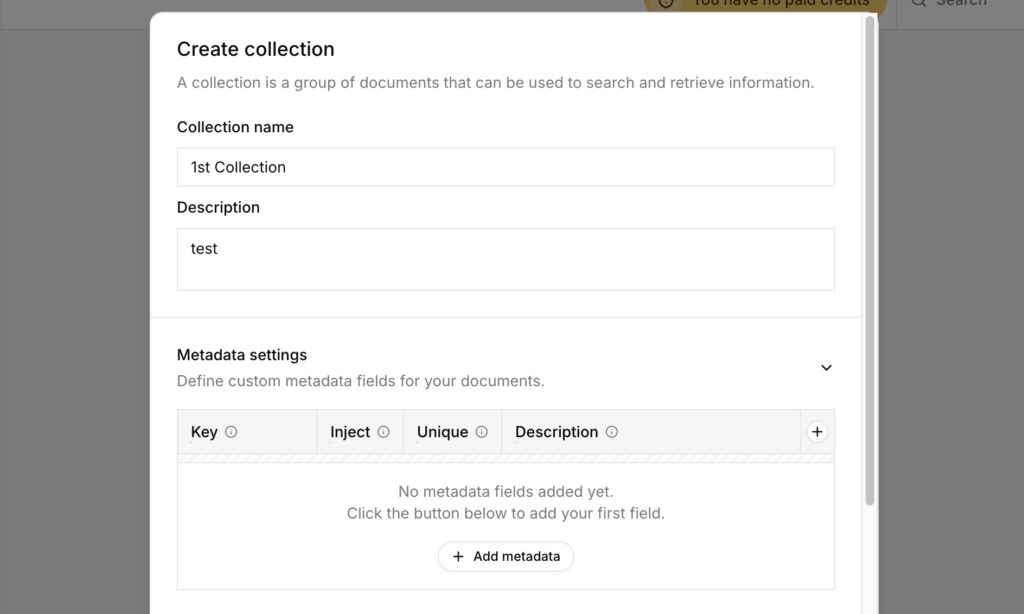Click the plus icon in the table header

tap(817, 432)
